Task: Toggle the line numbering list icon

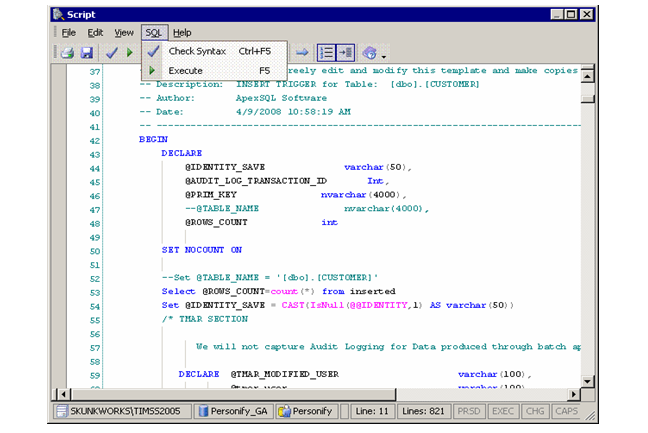Action: (326, 52)
